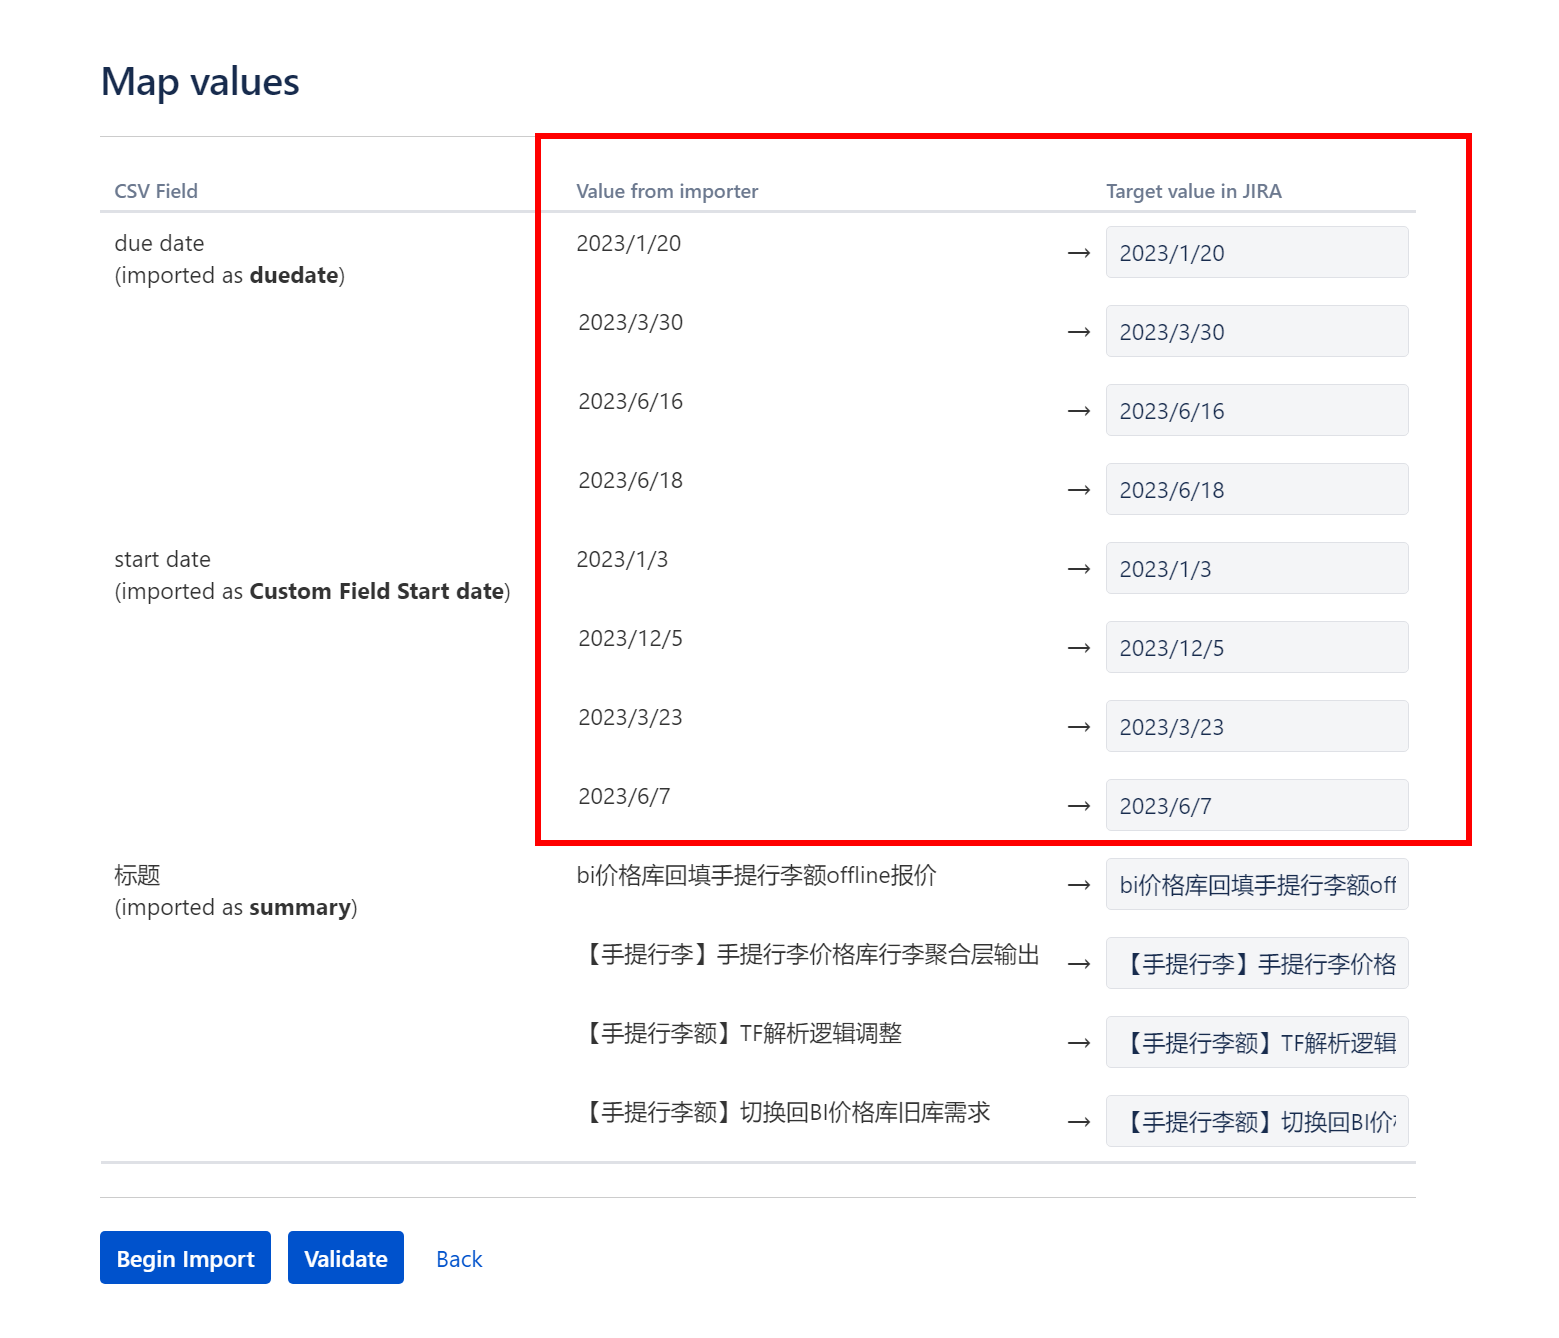The image size is (1559, 1338).
Task: Select importer text 【手提行李额】TF解析逻辑调整
Action: pyautogui.click(x=740, y=1033)
